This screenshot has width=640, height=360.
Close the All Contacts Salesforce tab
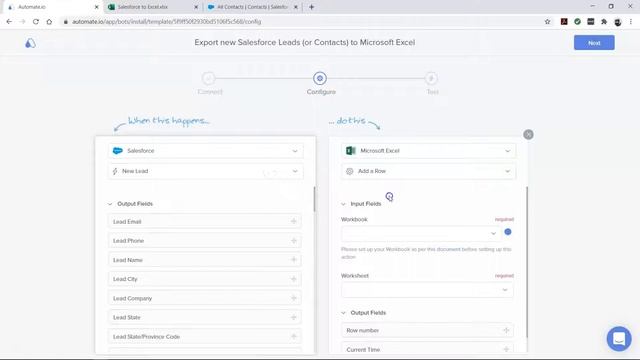[x=296, y=7]
